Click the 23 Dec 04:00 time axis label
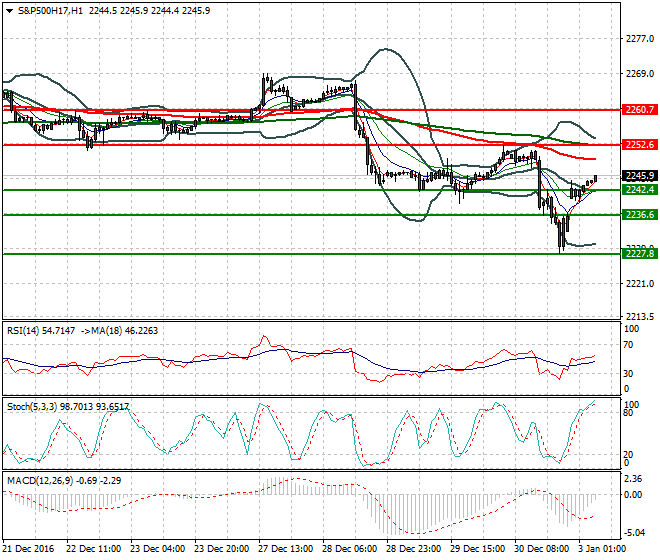This screenshot has width=660, height=560. coord(157,549)
